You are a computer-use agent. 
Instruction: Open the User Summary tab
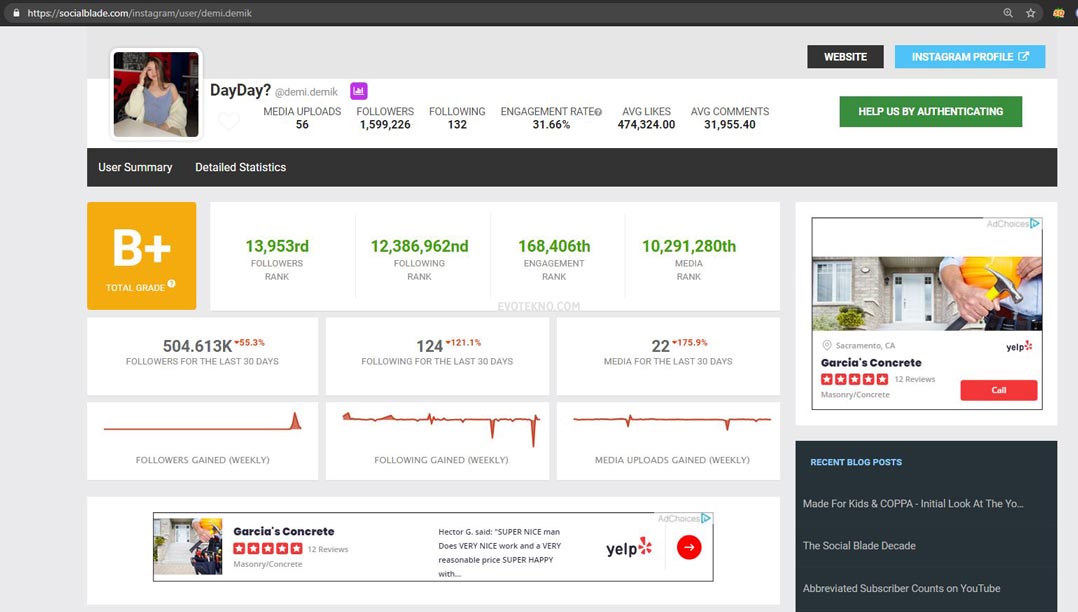(135, 167)
